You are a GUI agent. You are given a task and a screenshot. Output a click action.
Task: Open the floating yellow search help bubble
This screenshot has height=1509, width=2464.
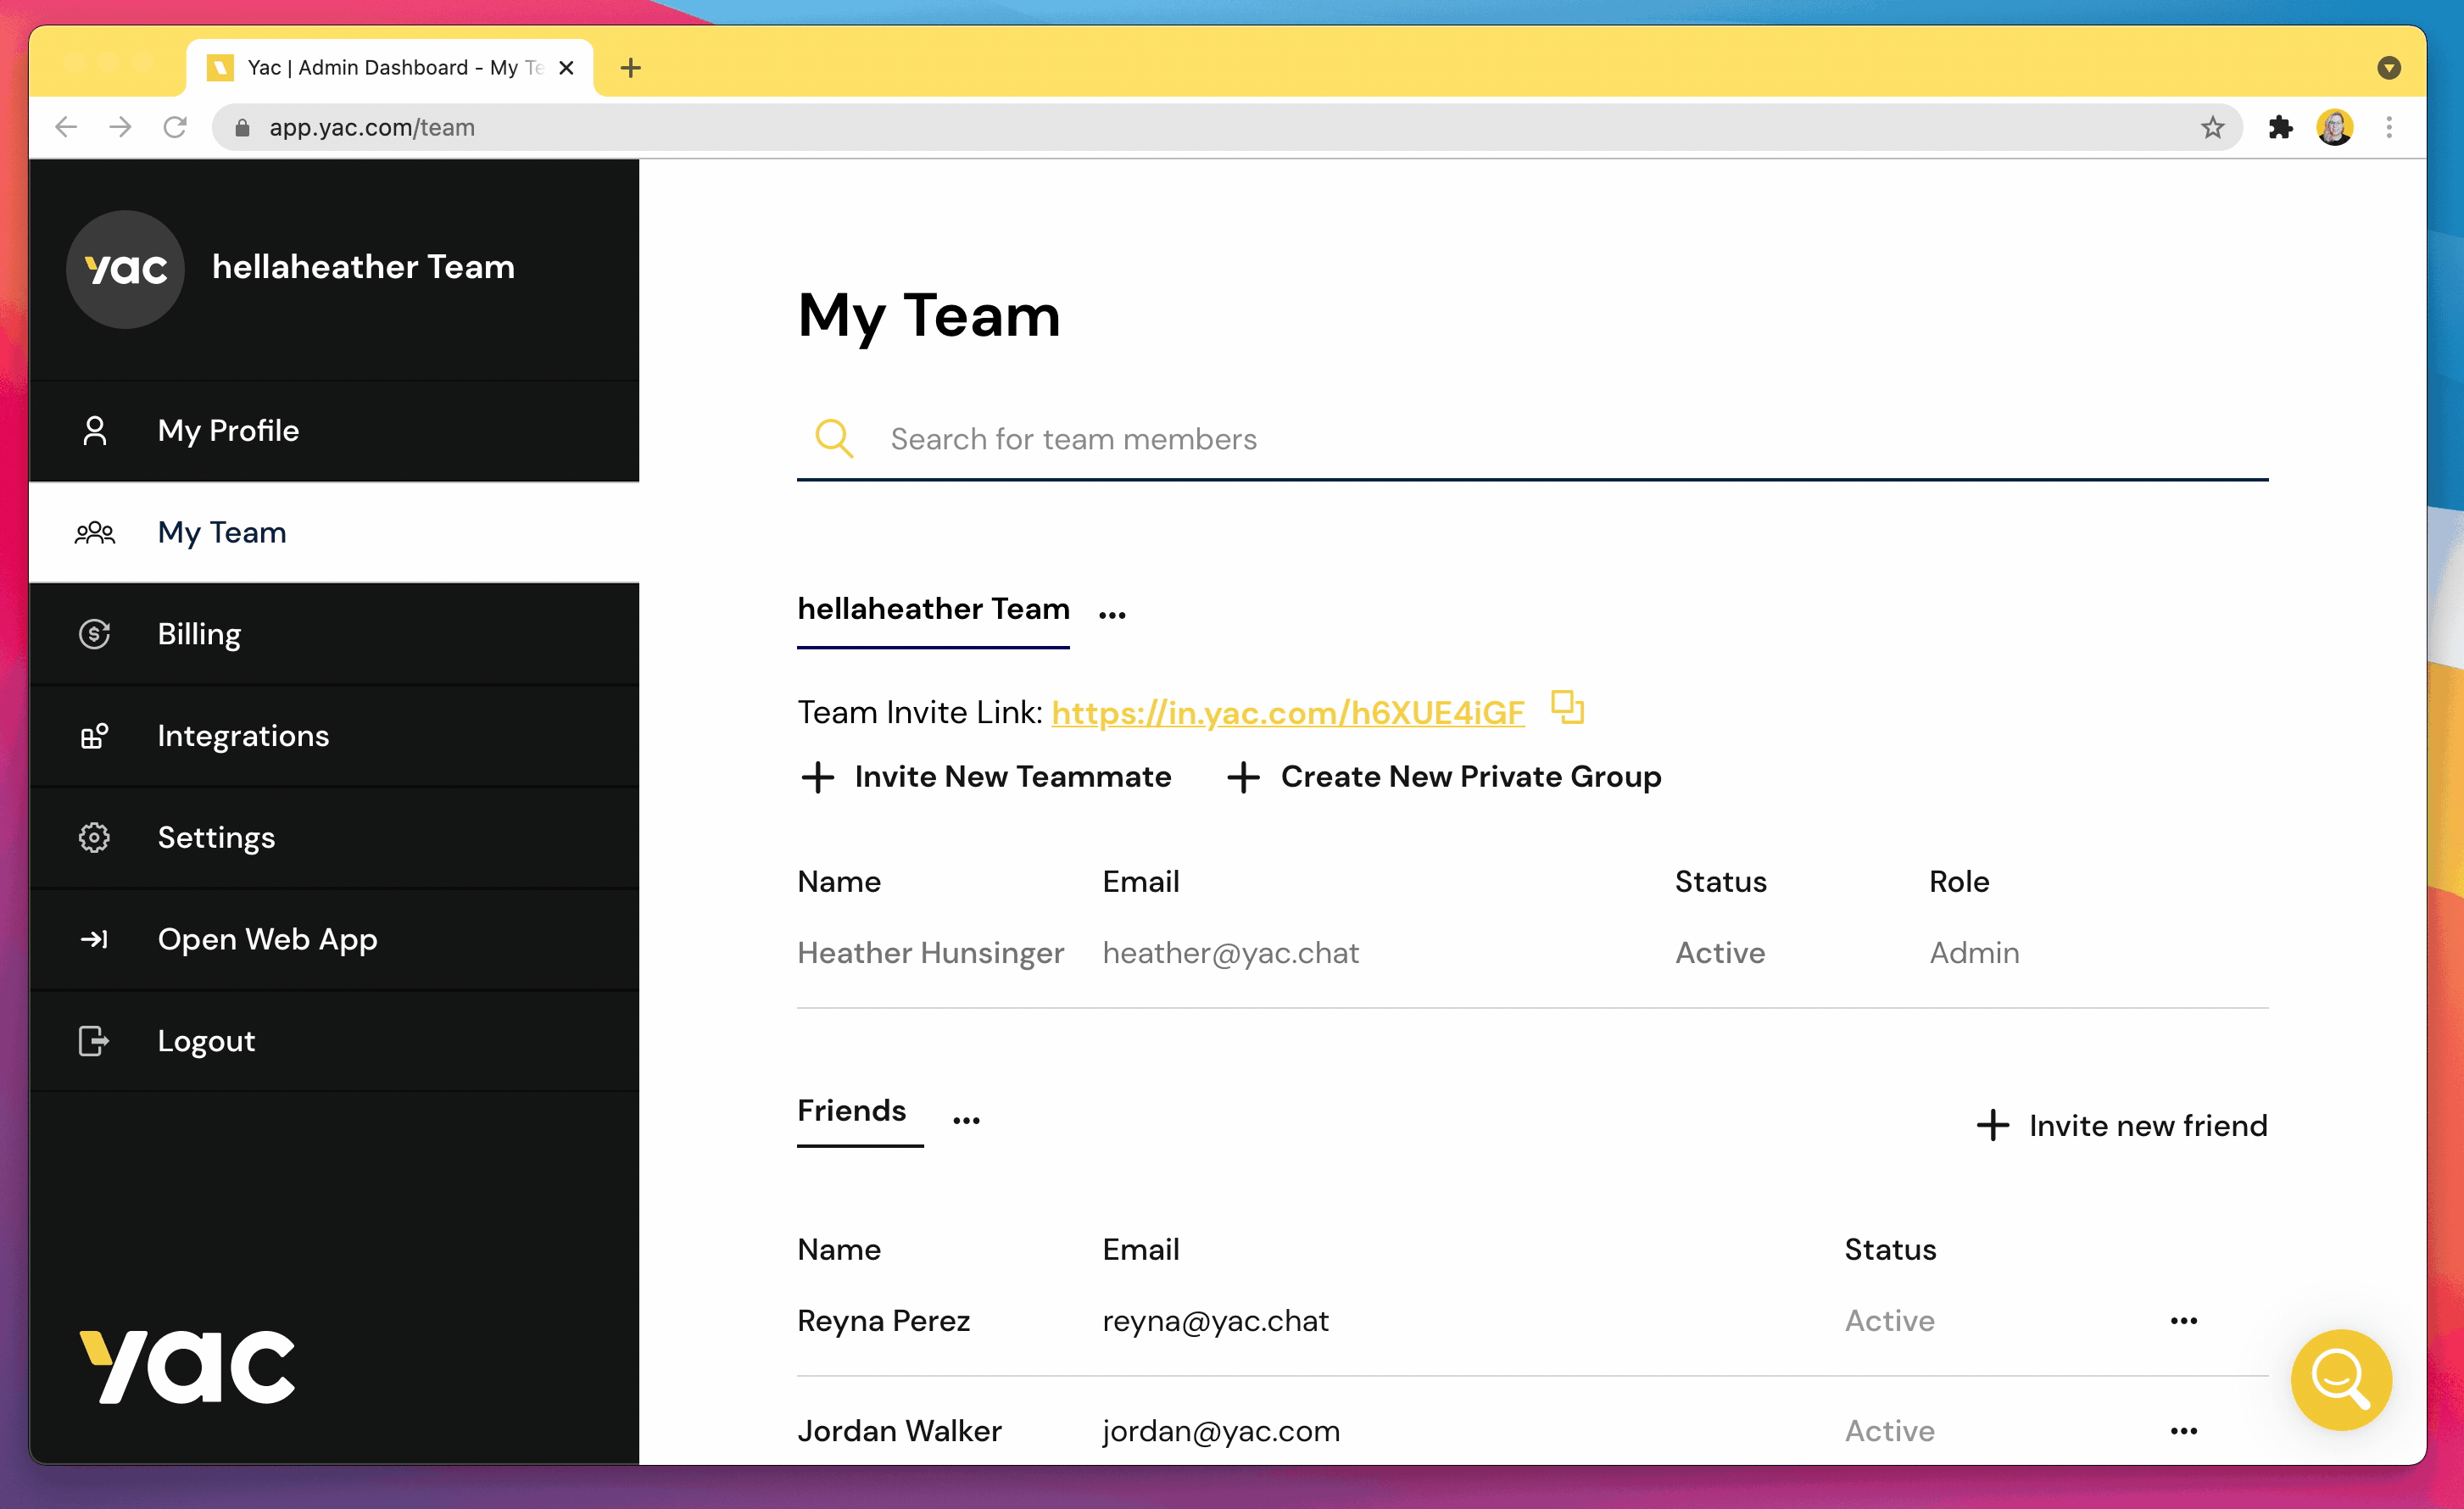[2341, 1379]
